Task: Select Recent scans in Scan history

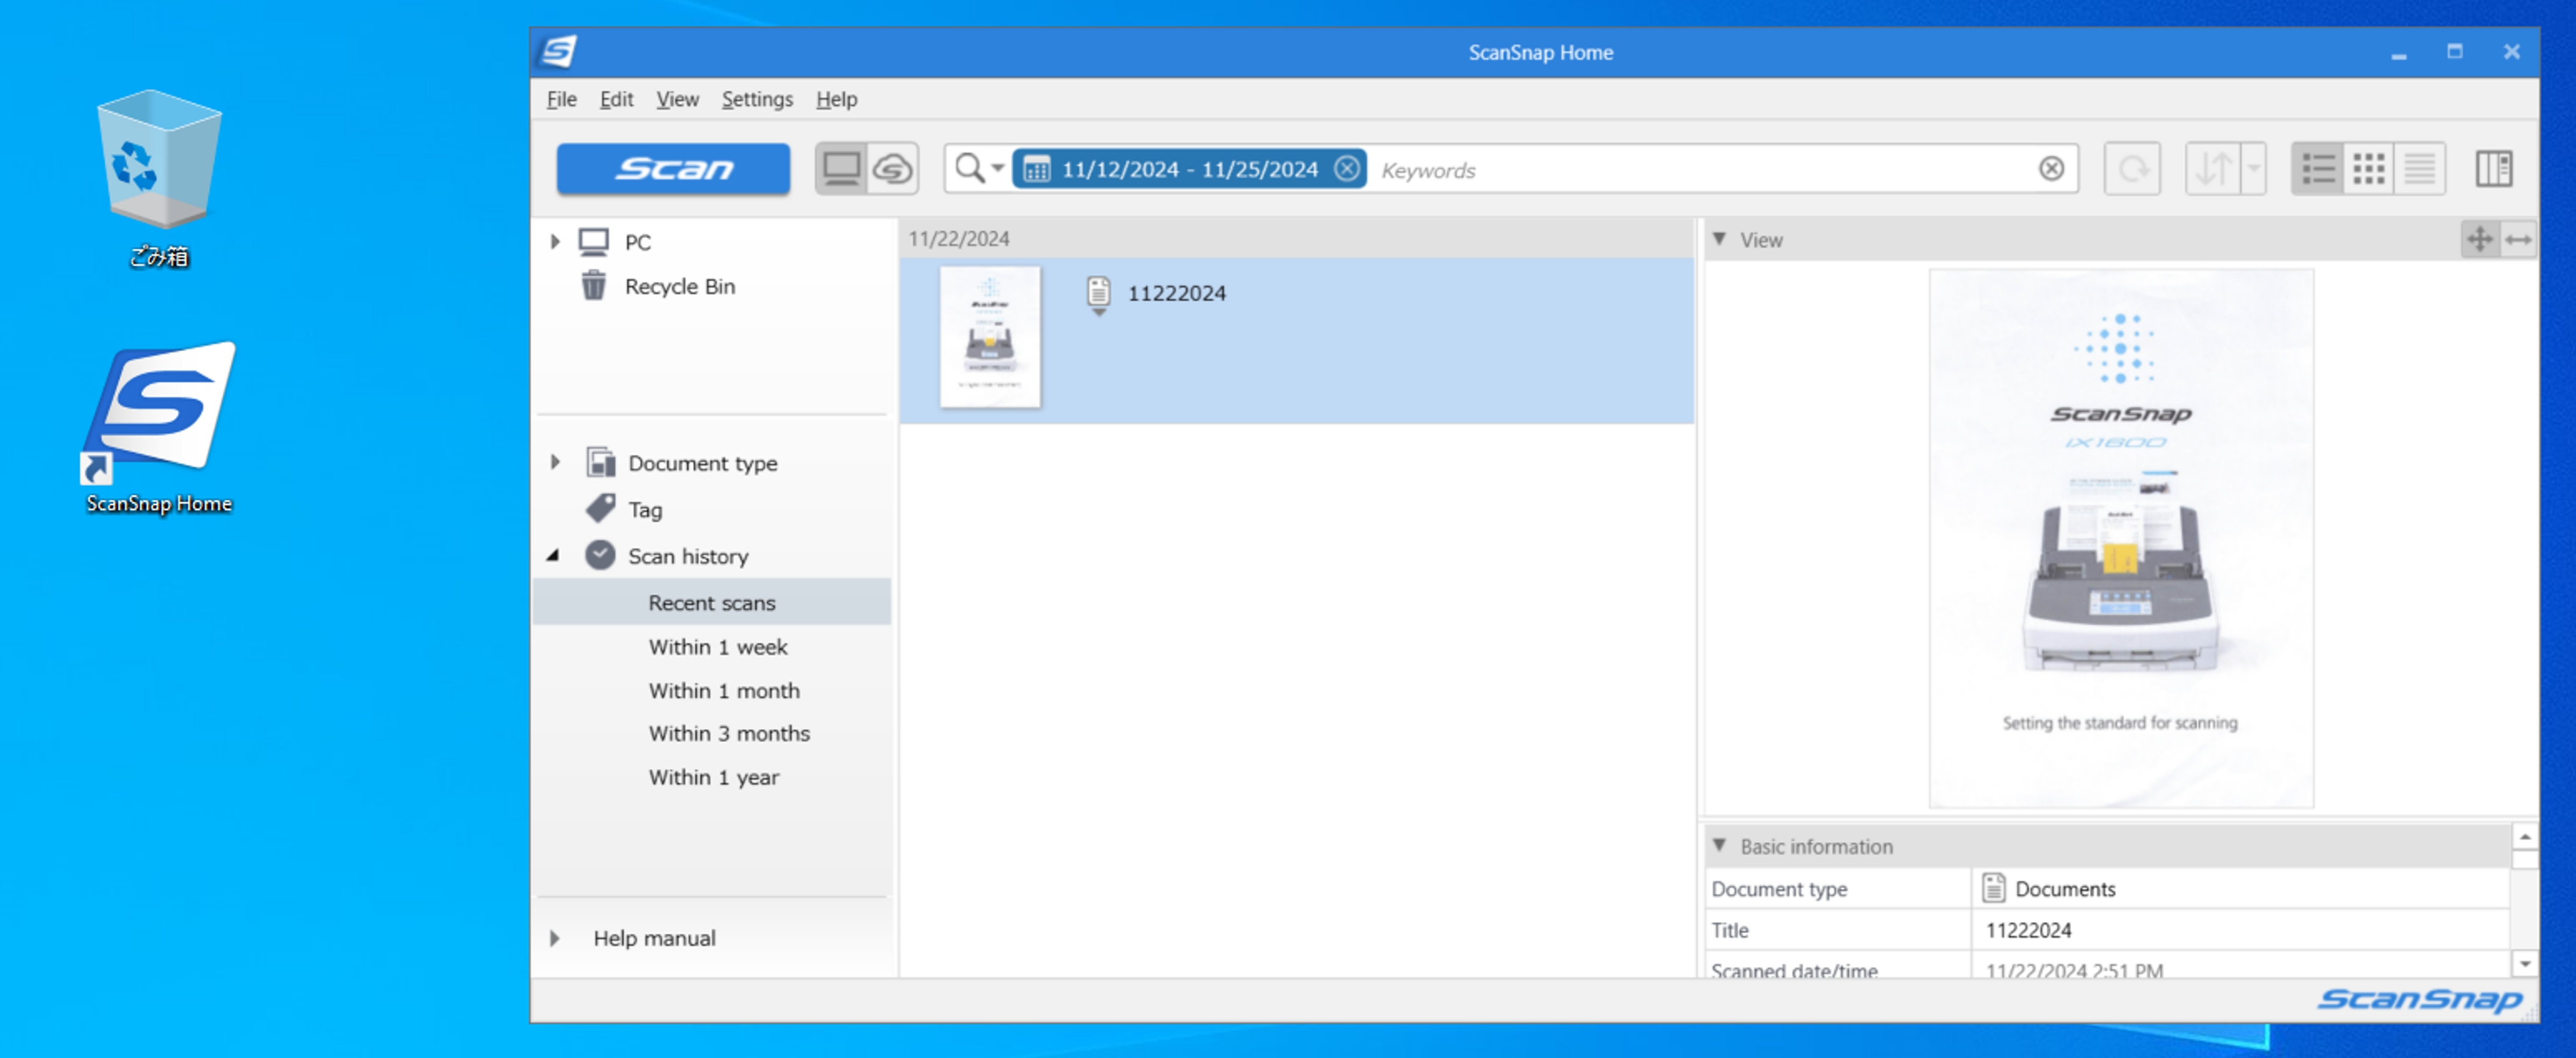Action: [x=712, y=602]
